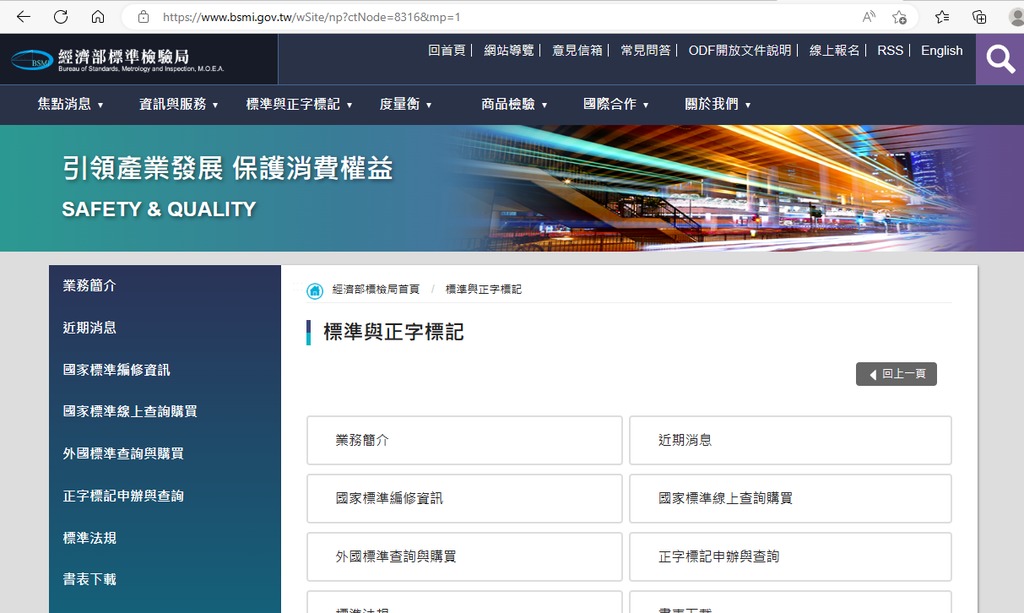The height and width of the screenshot is (613, 1024).
Task: Click the purple search magnifier icon
Action: pos(1000,60)
